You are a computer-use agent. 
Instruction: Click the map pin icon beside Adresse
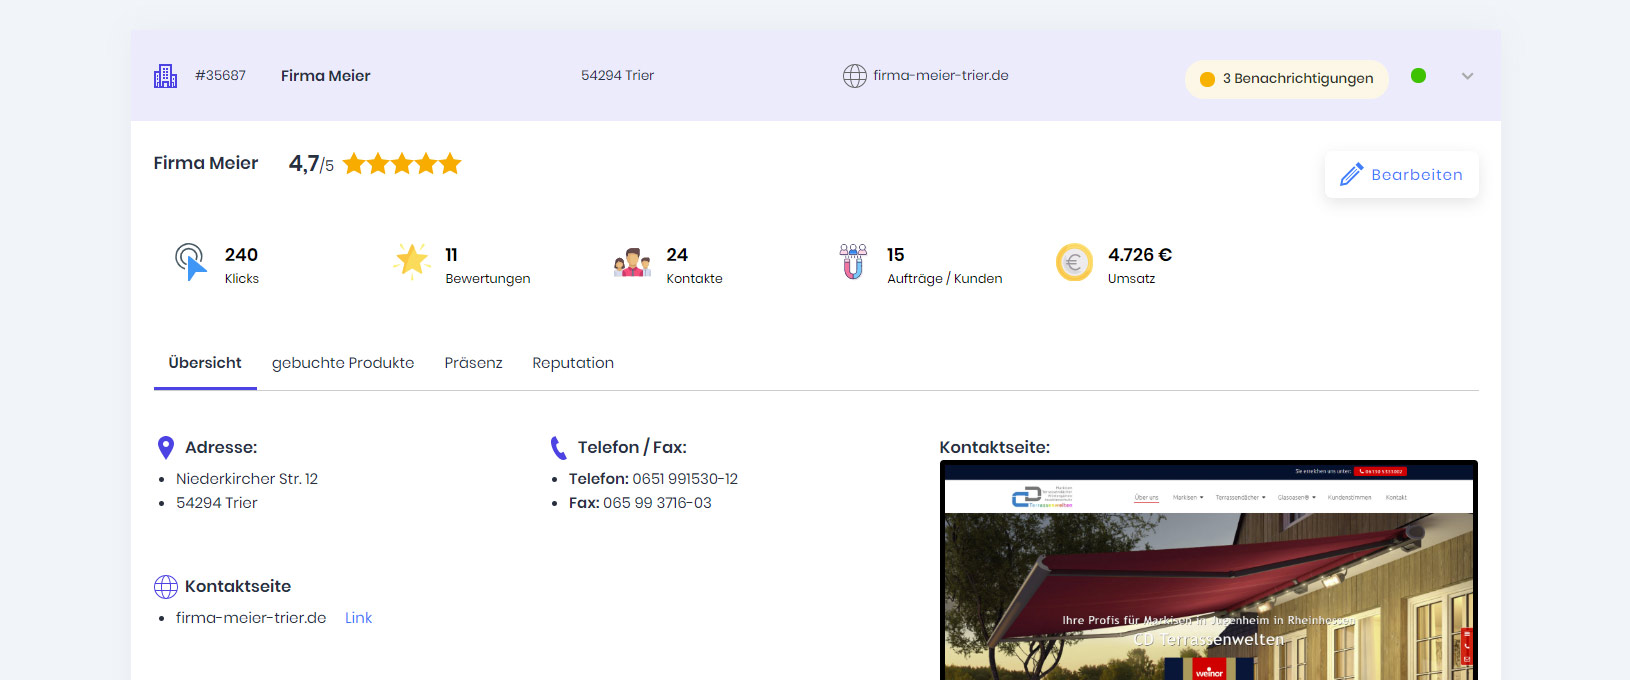[166, 448]
